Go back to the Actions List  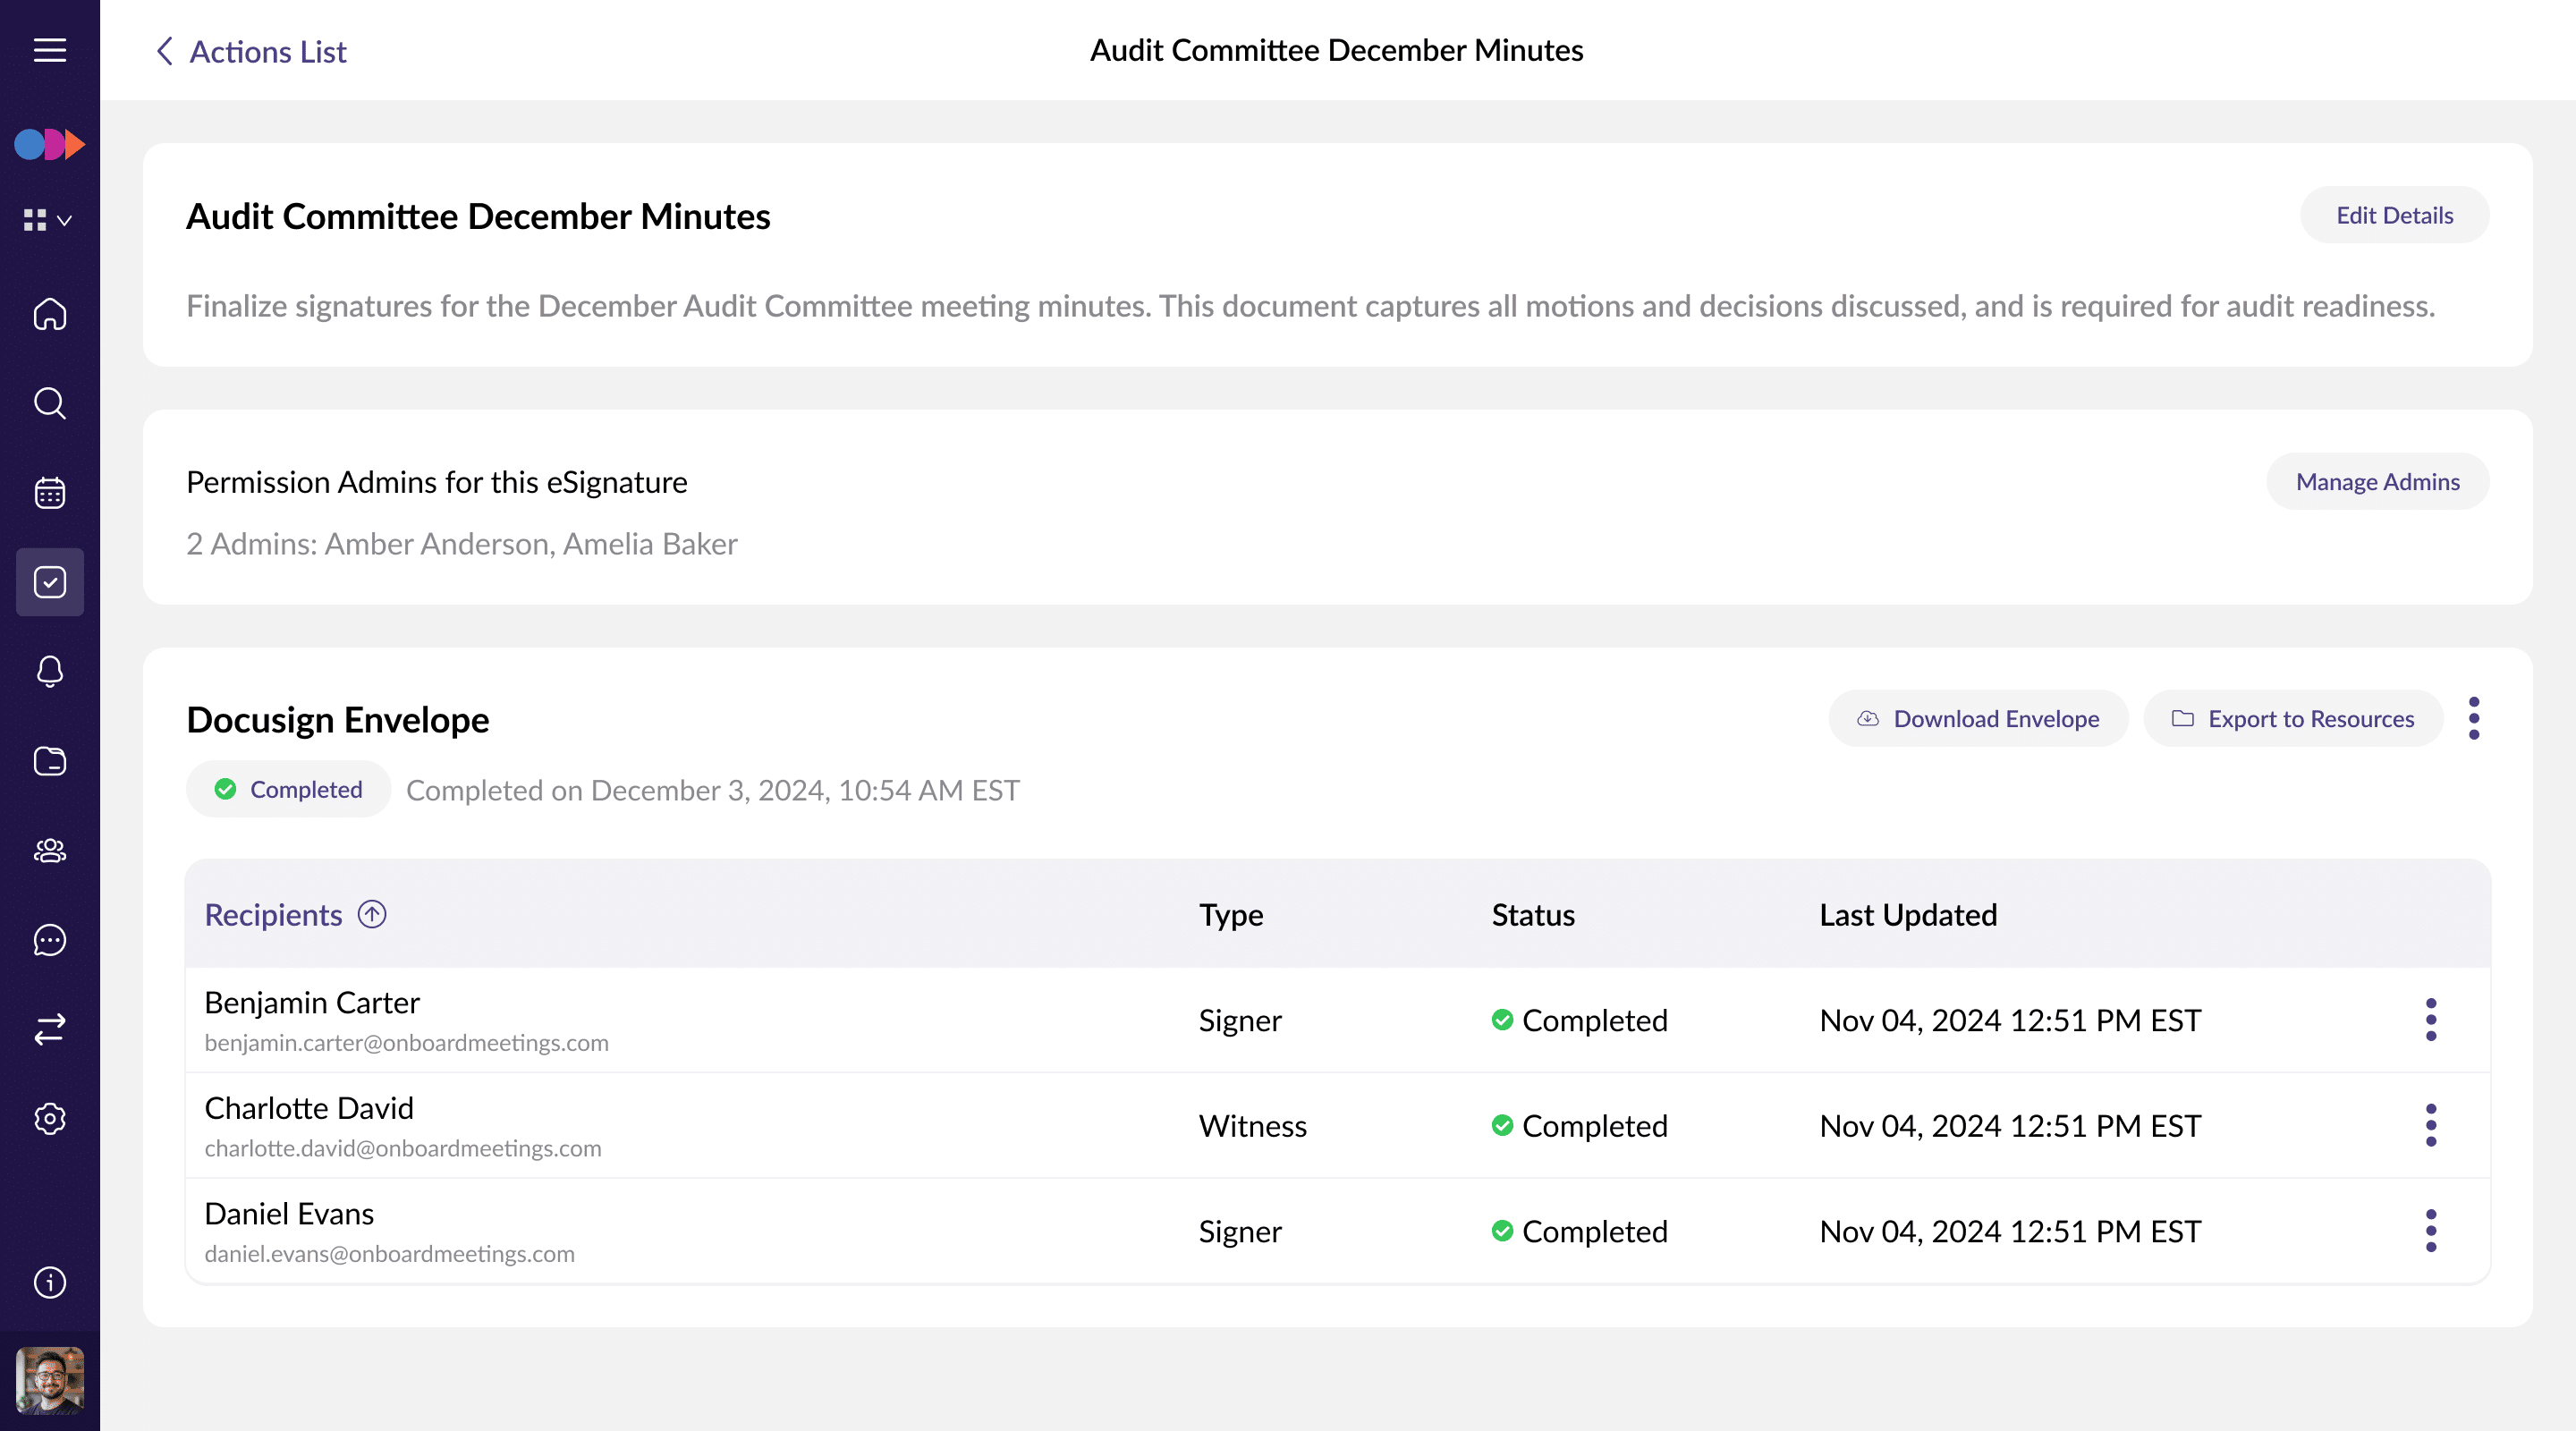(x=251, y=51)
